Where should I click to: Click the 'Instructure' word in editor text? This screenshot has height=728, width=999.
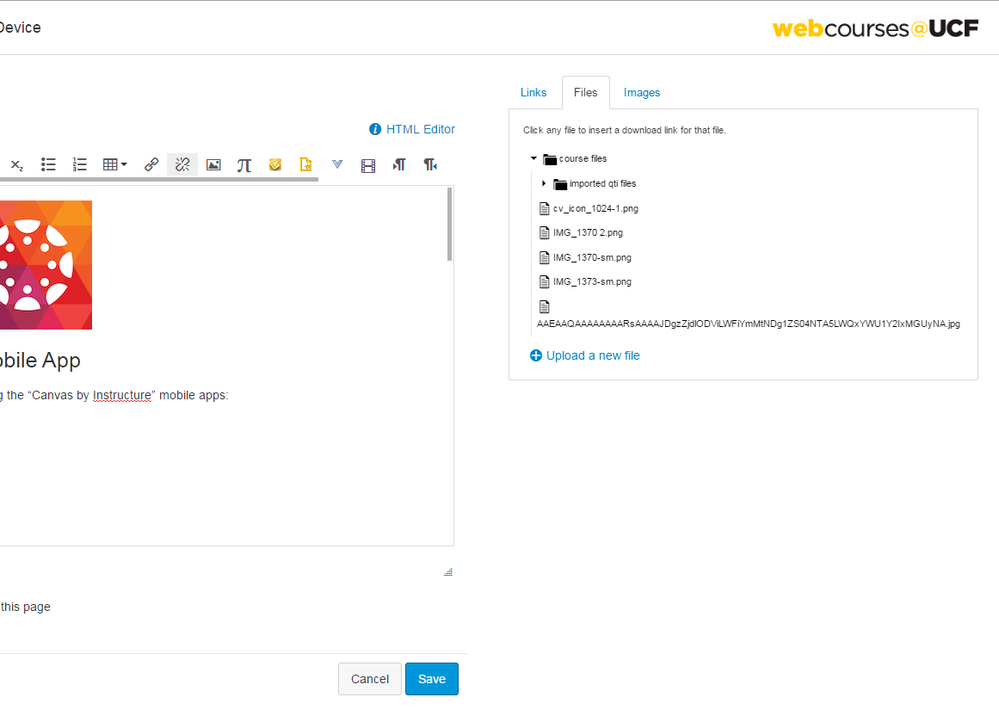tap(122, 395)
